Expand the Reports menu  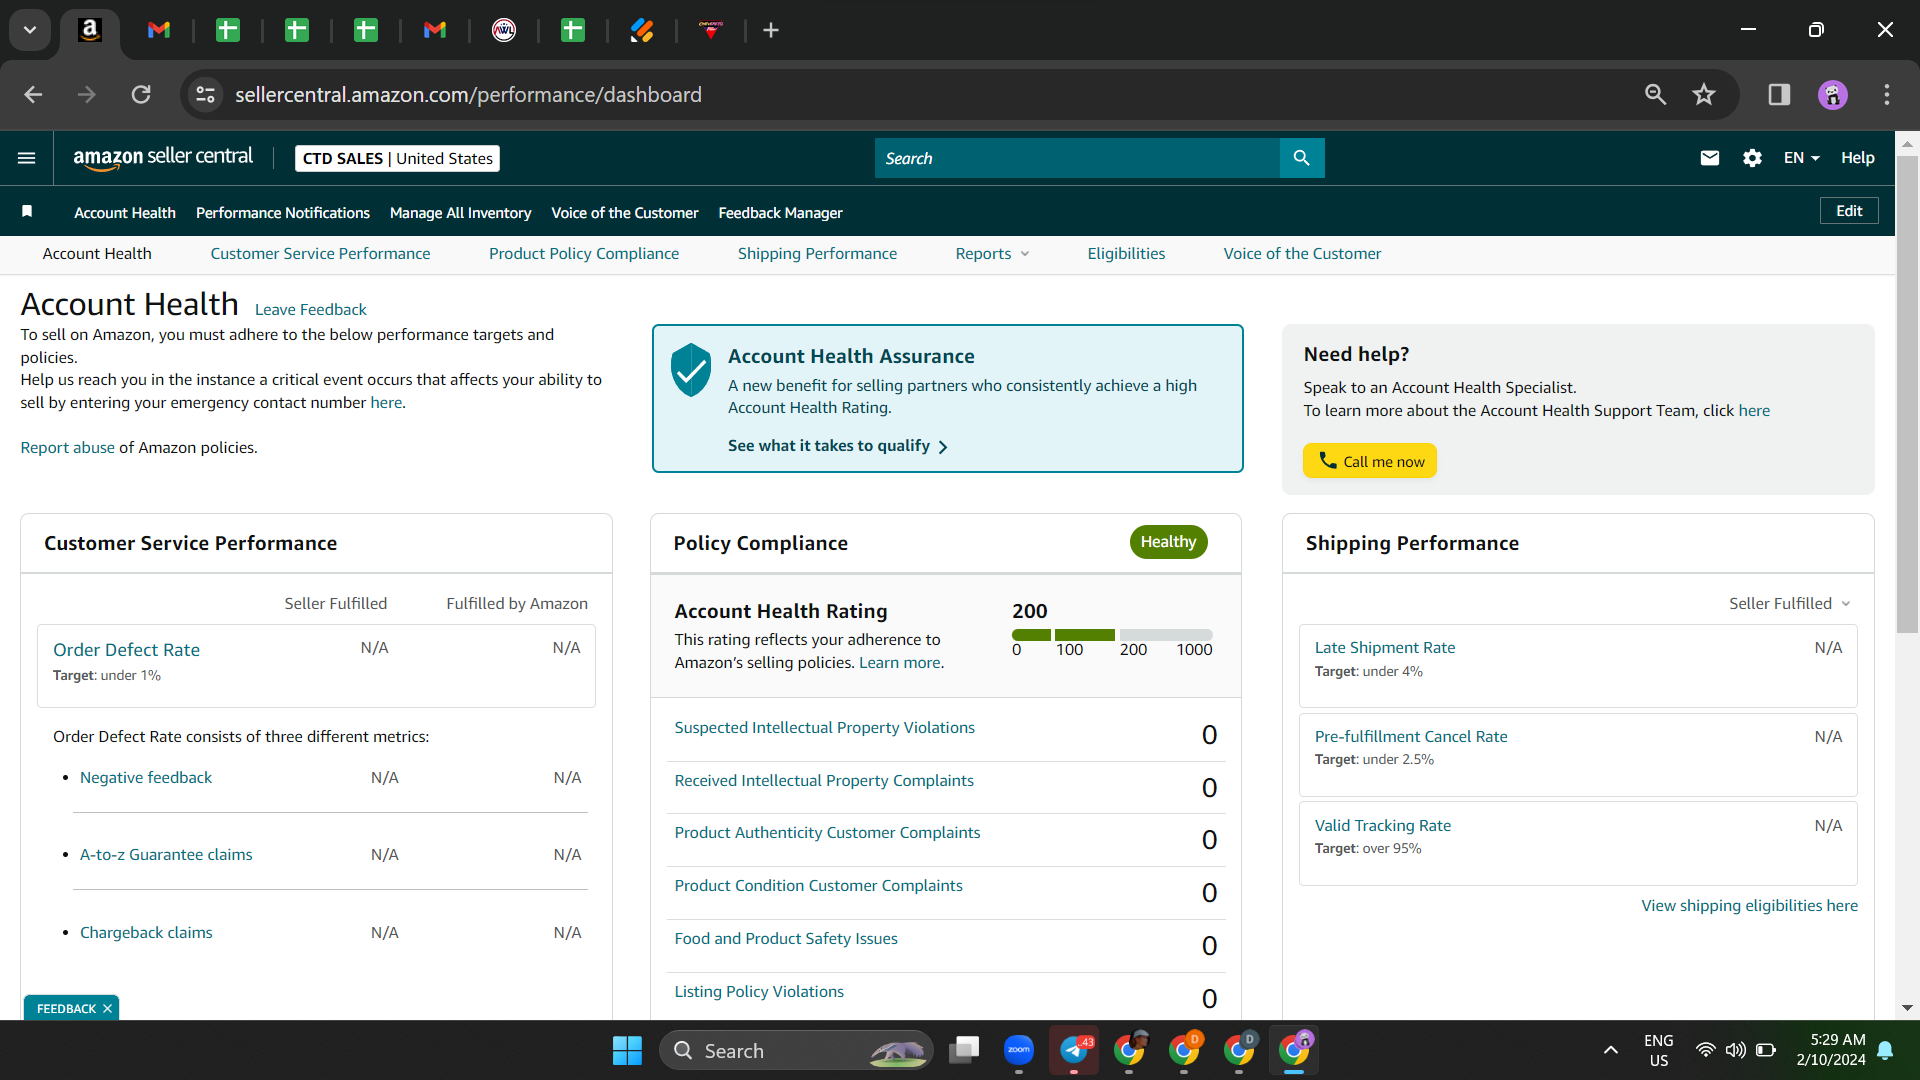992,254
